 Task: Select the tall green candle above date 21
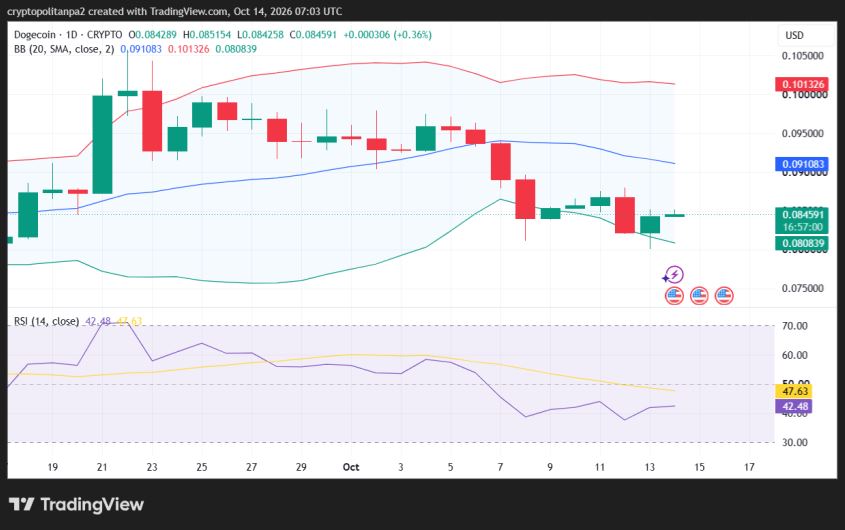102,144
